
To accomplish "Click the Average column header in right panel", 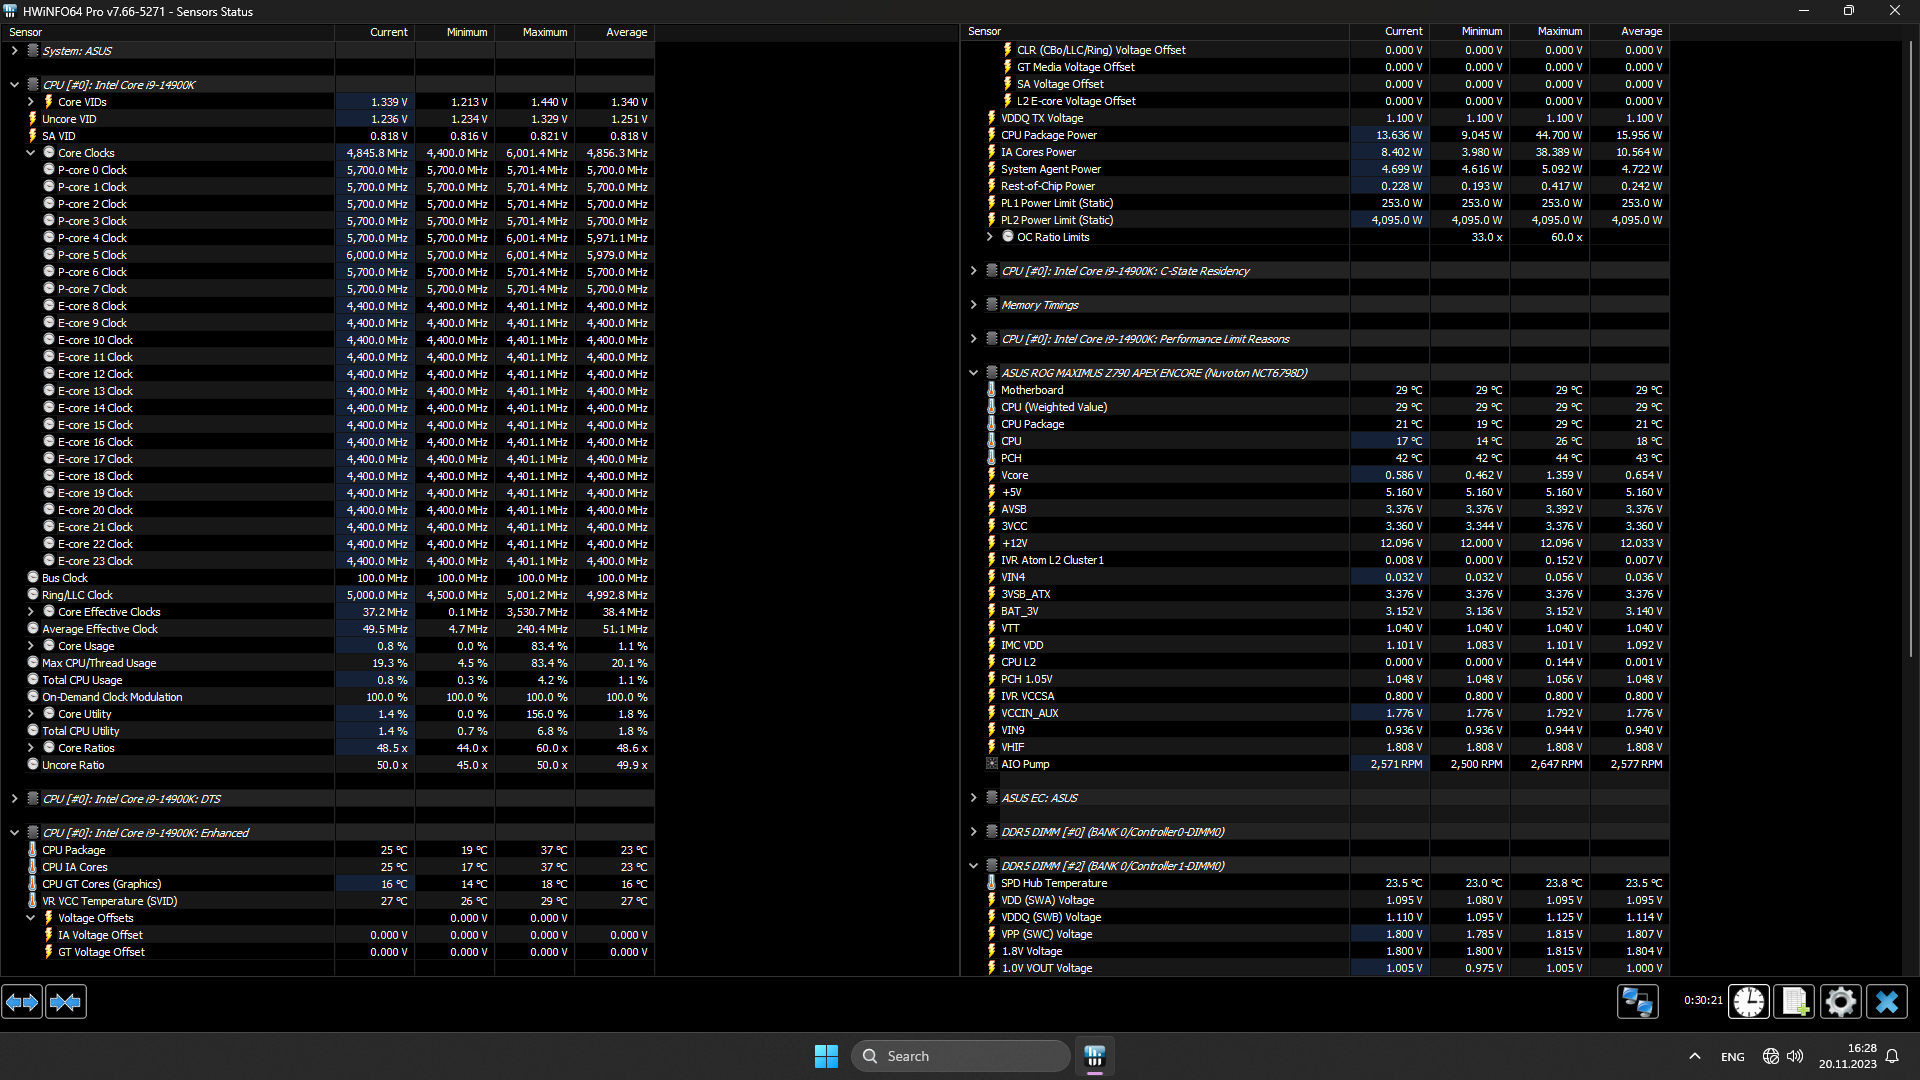I will pos(1640,32).
